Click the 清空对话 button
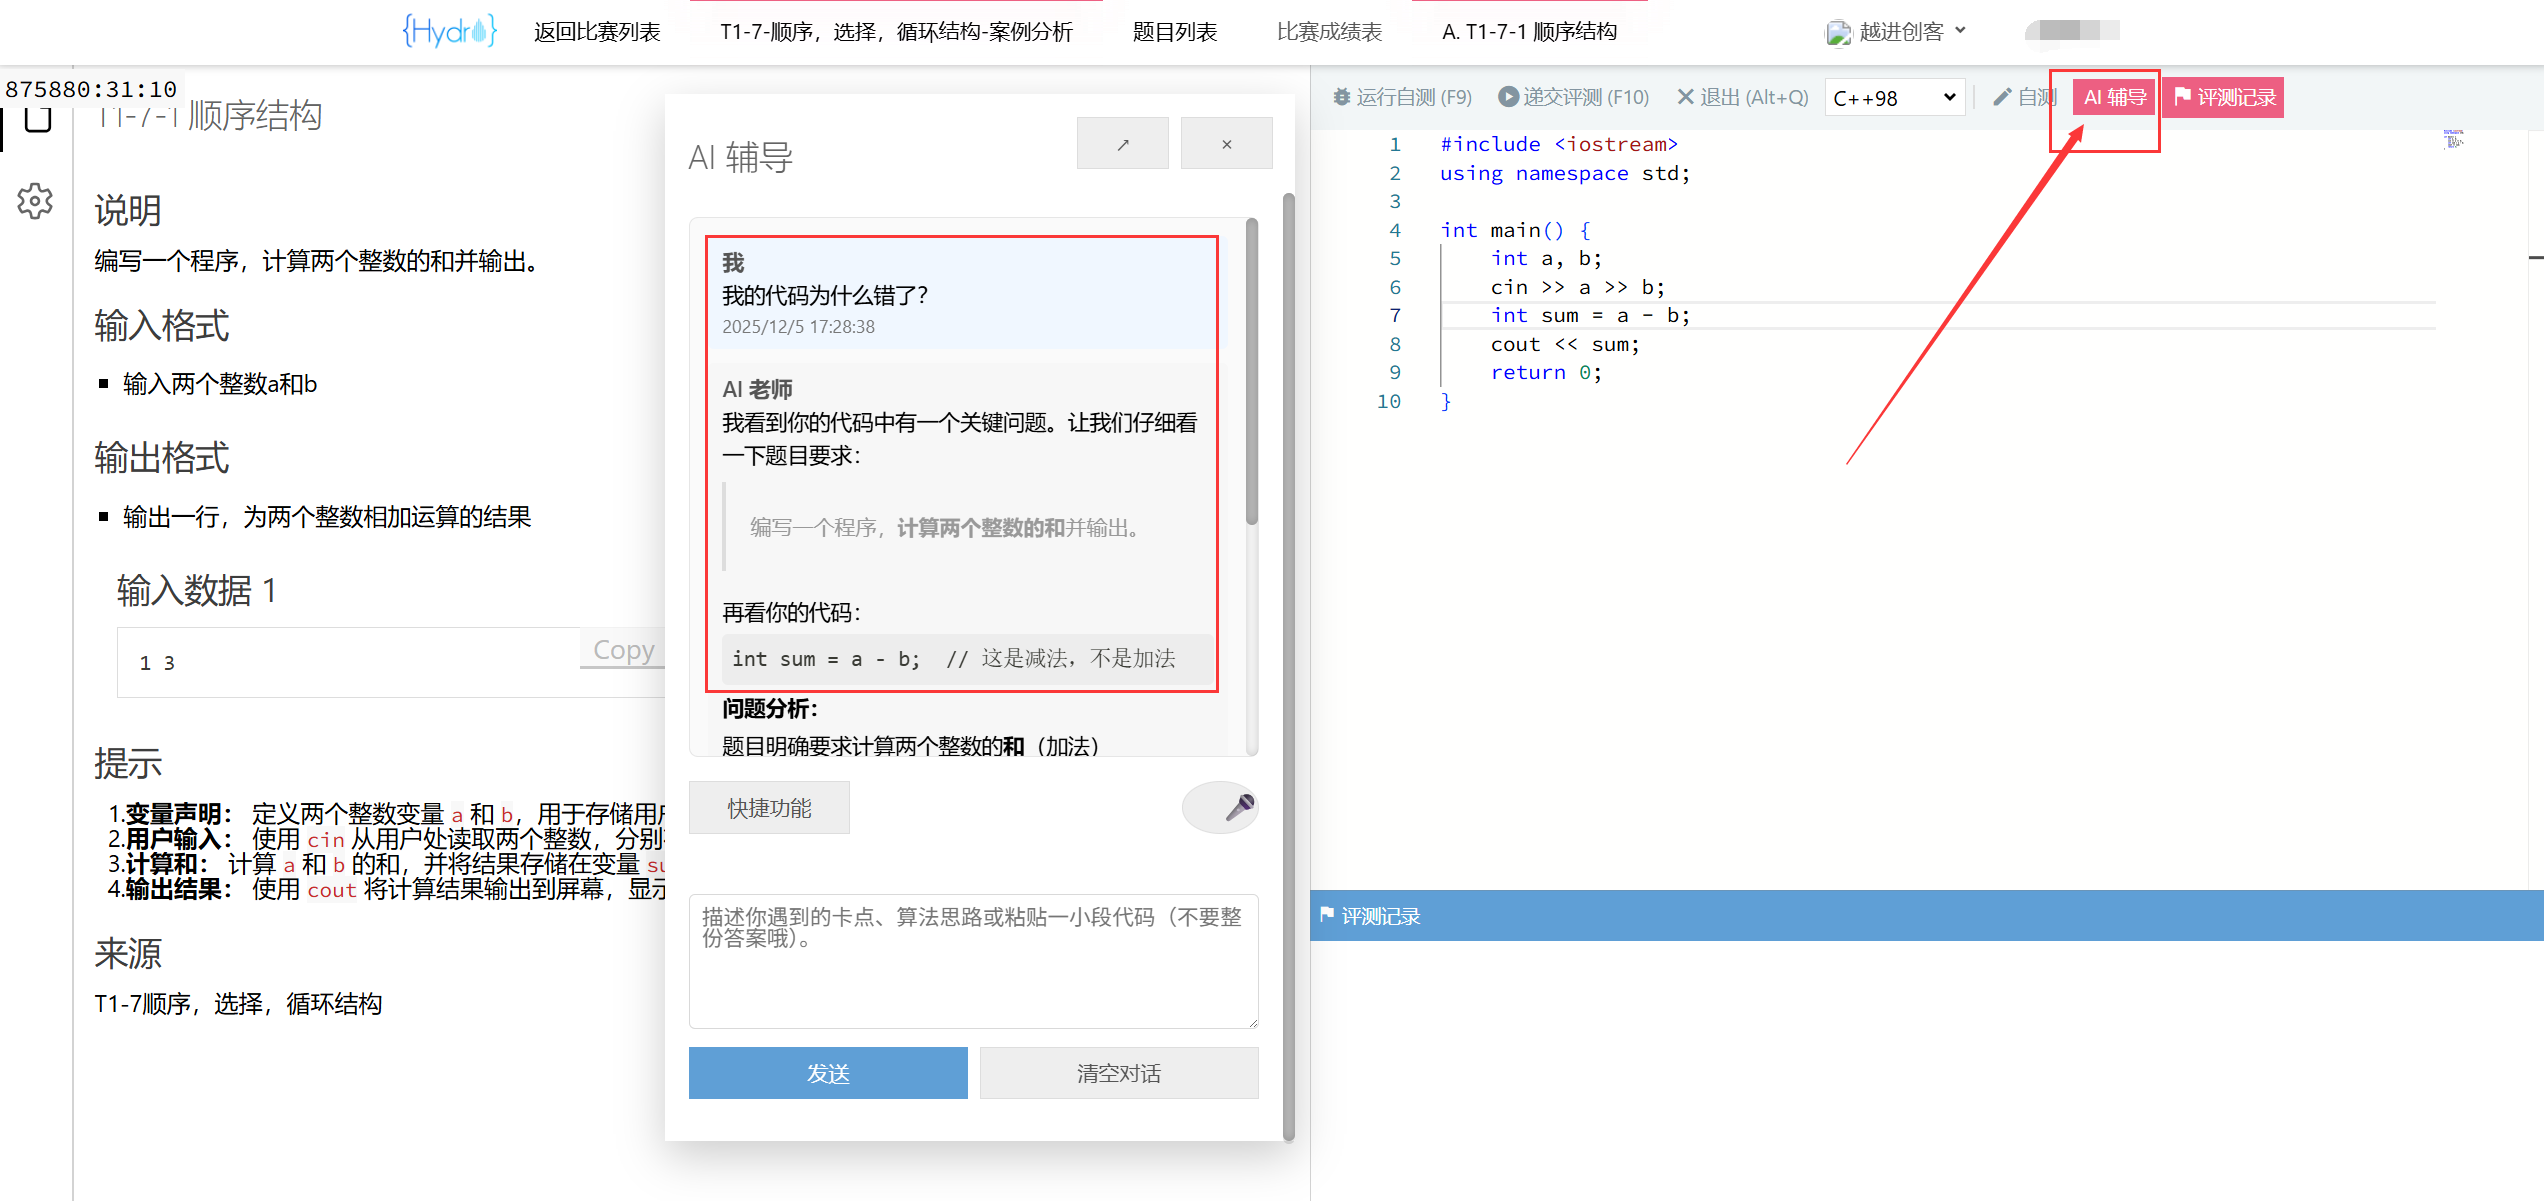The image size is (2544, 1201). coord(1118,1073)
